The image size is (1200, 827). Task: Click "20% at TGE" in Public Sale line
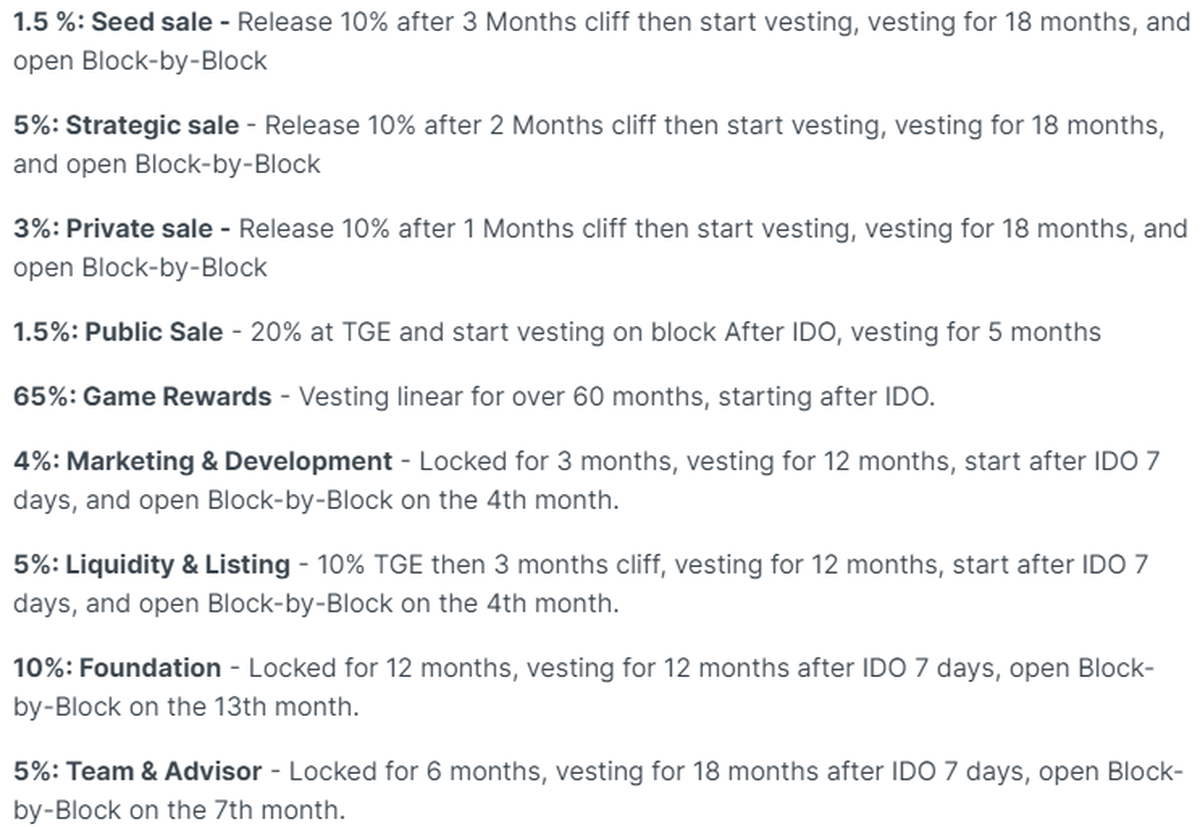[x=320, y=332]
